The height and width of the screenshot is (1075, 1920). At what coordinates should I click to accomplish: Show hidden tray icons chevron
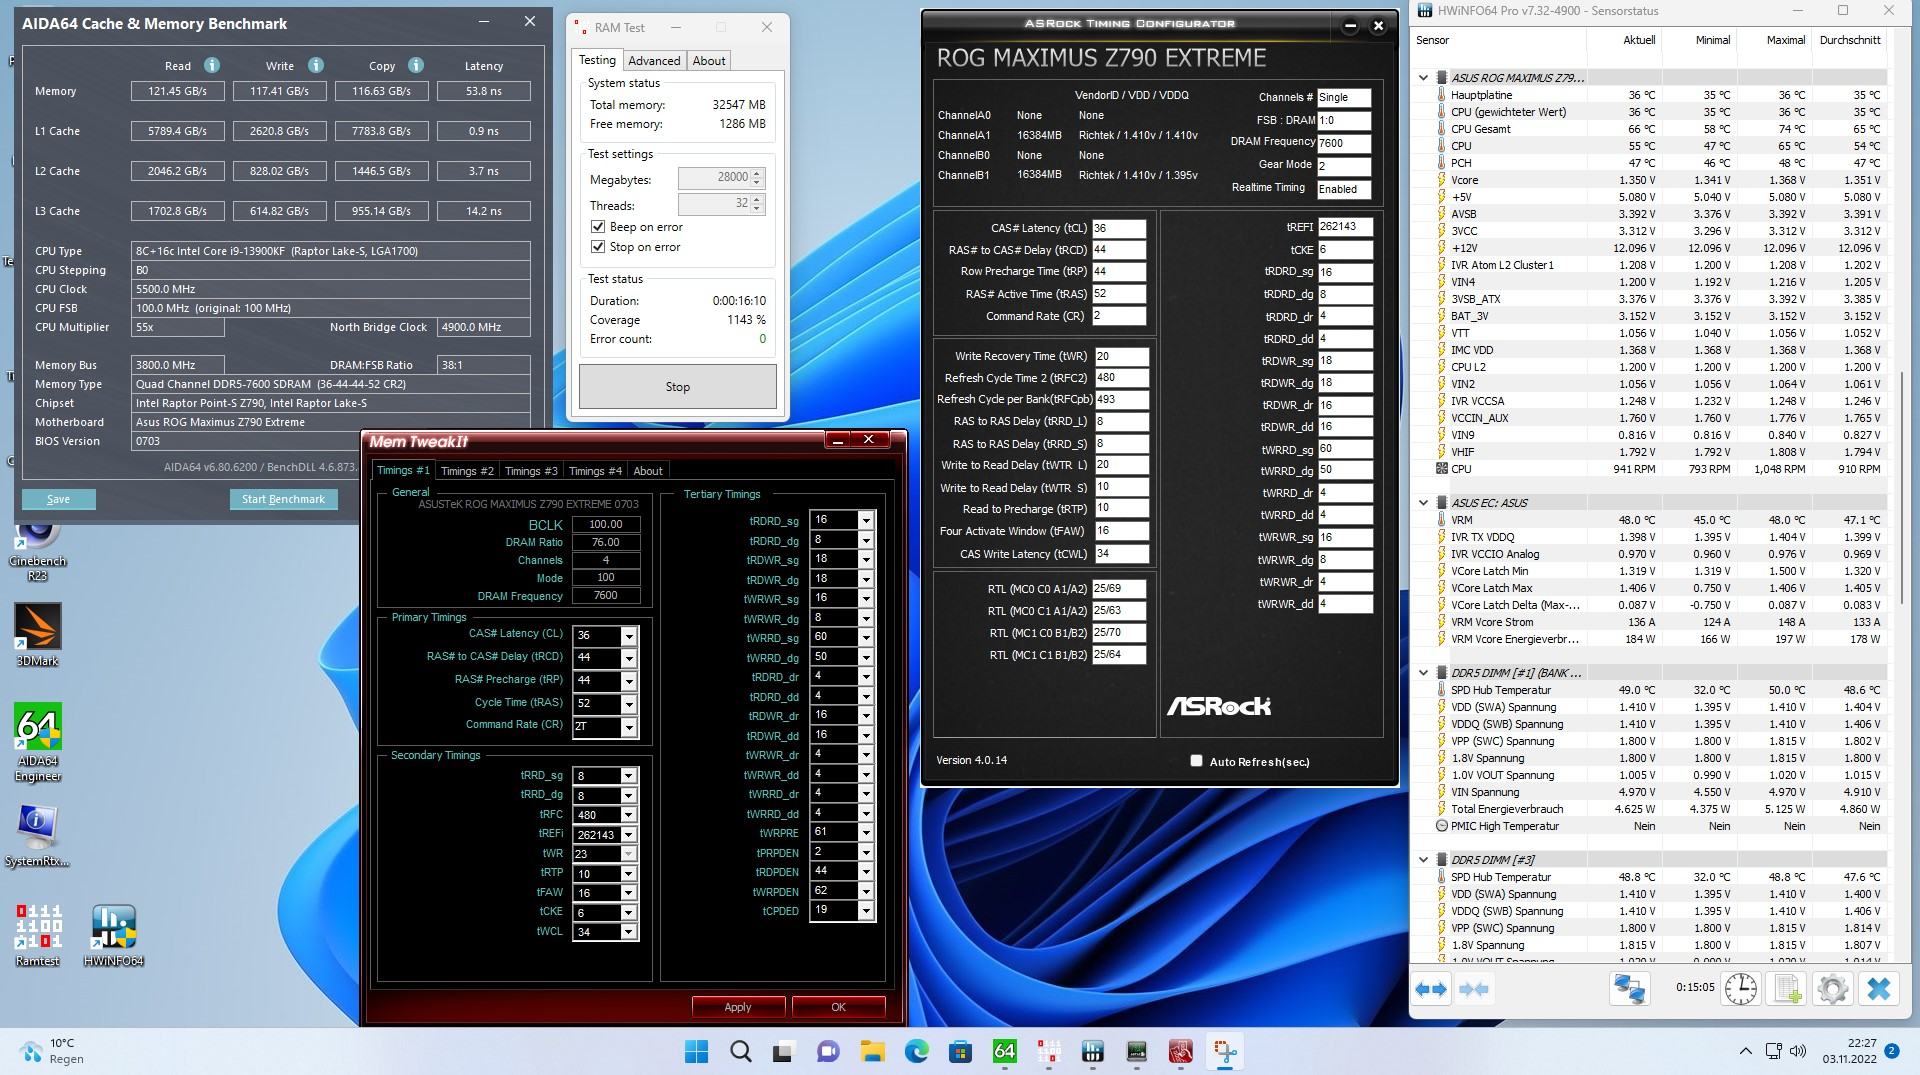point(1746,1051)
